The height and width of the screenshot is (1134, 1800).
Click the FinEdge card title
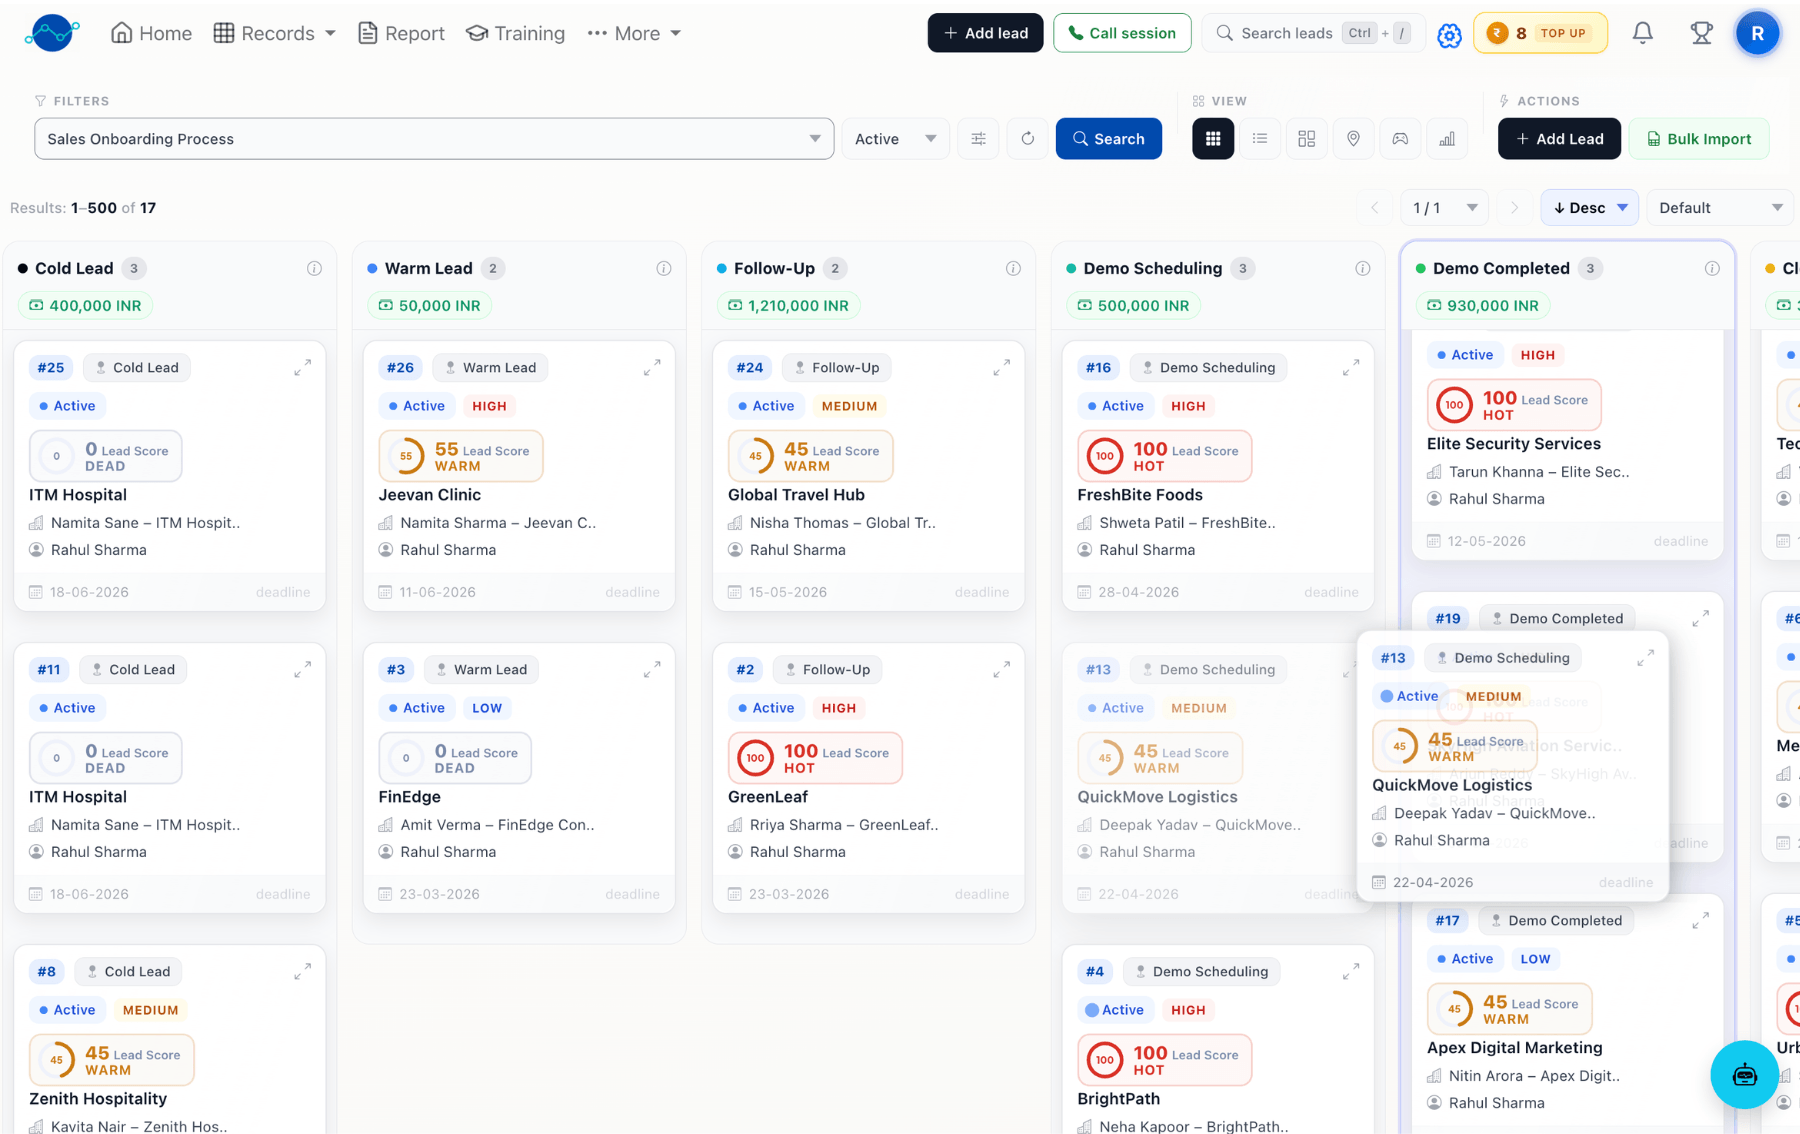click(x=409, y=797)
